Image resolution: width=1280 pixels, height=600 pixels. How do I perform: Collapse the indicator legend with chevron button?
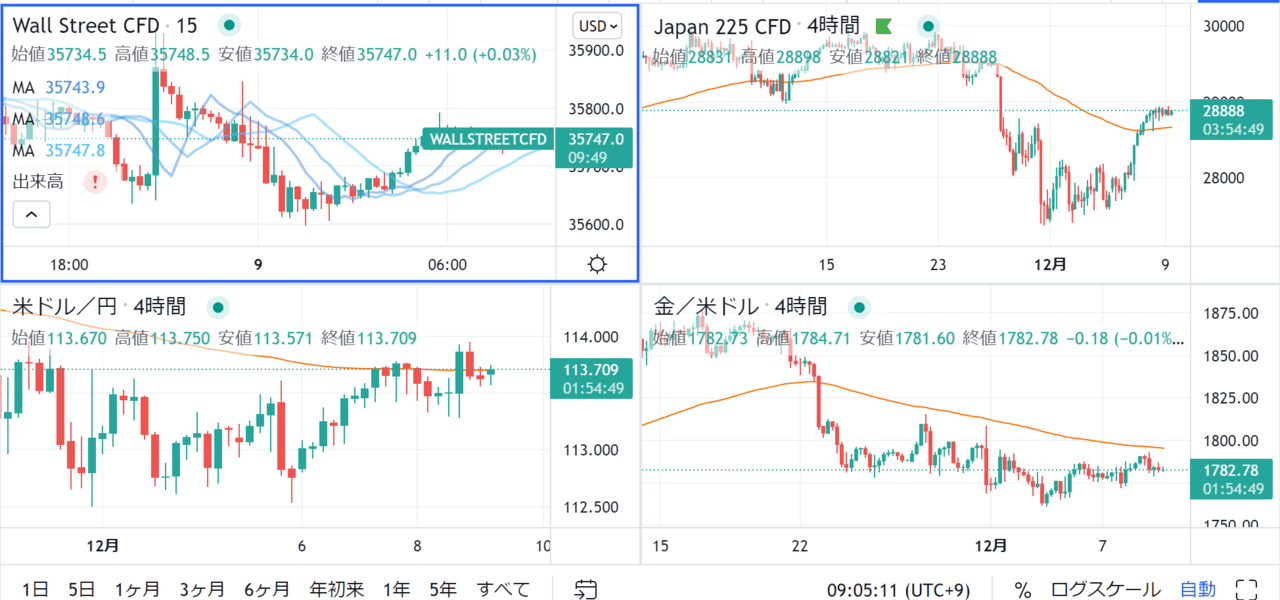coord(31,213)
